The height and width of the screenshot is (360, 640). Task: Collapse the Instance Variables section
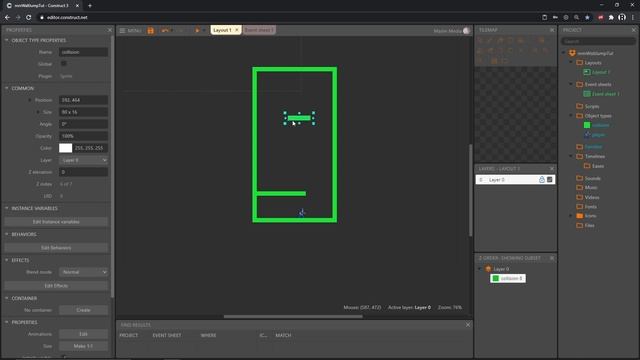7,208
